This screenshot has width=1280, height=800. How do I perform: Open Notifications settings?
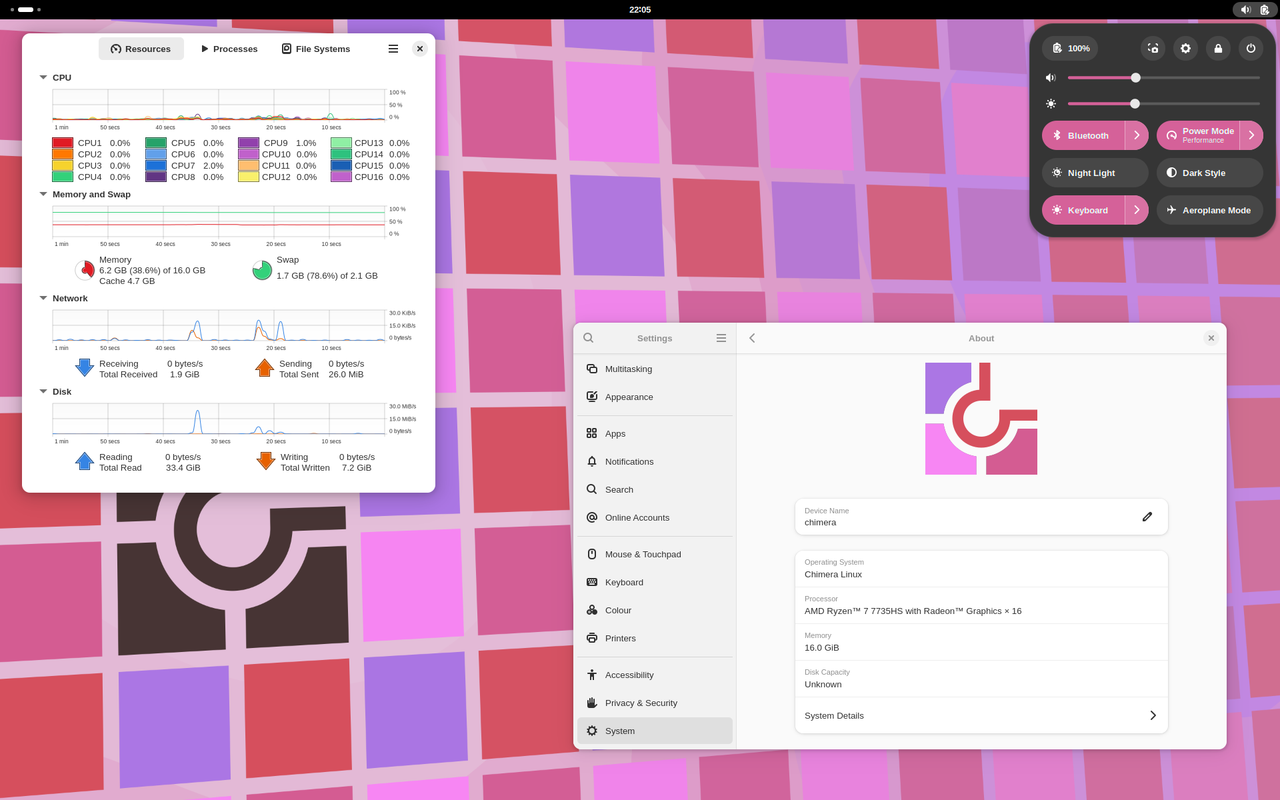pyautogui.click(x=655, y=461)
